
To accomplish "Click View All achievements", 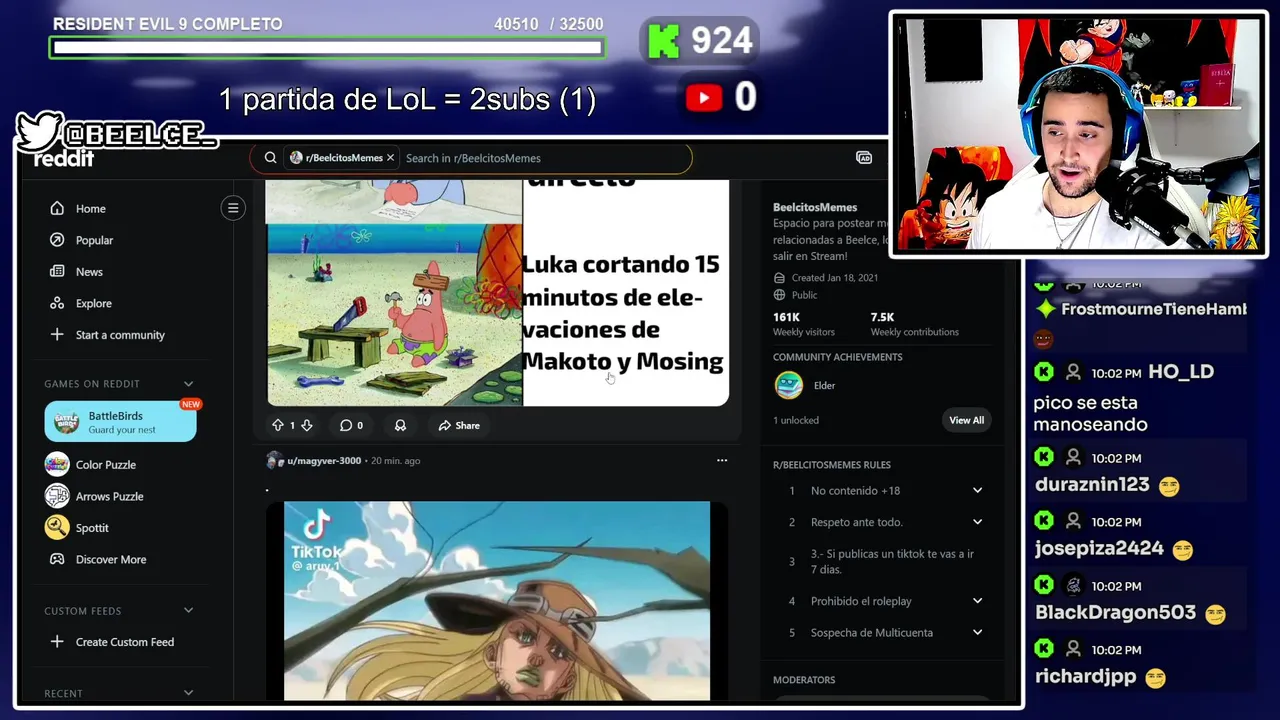I will pos(966,420).
